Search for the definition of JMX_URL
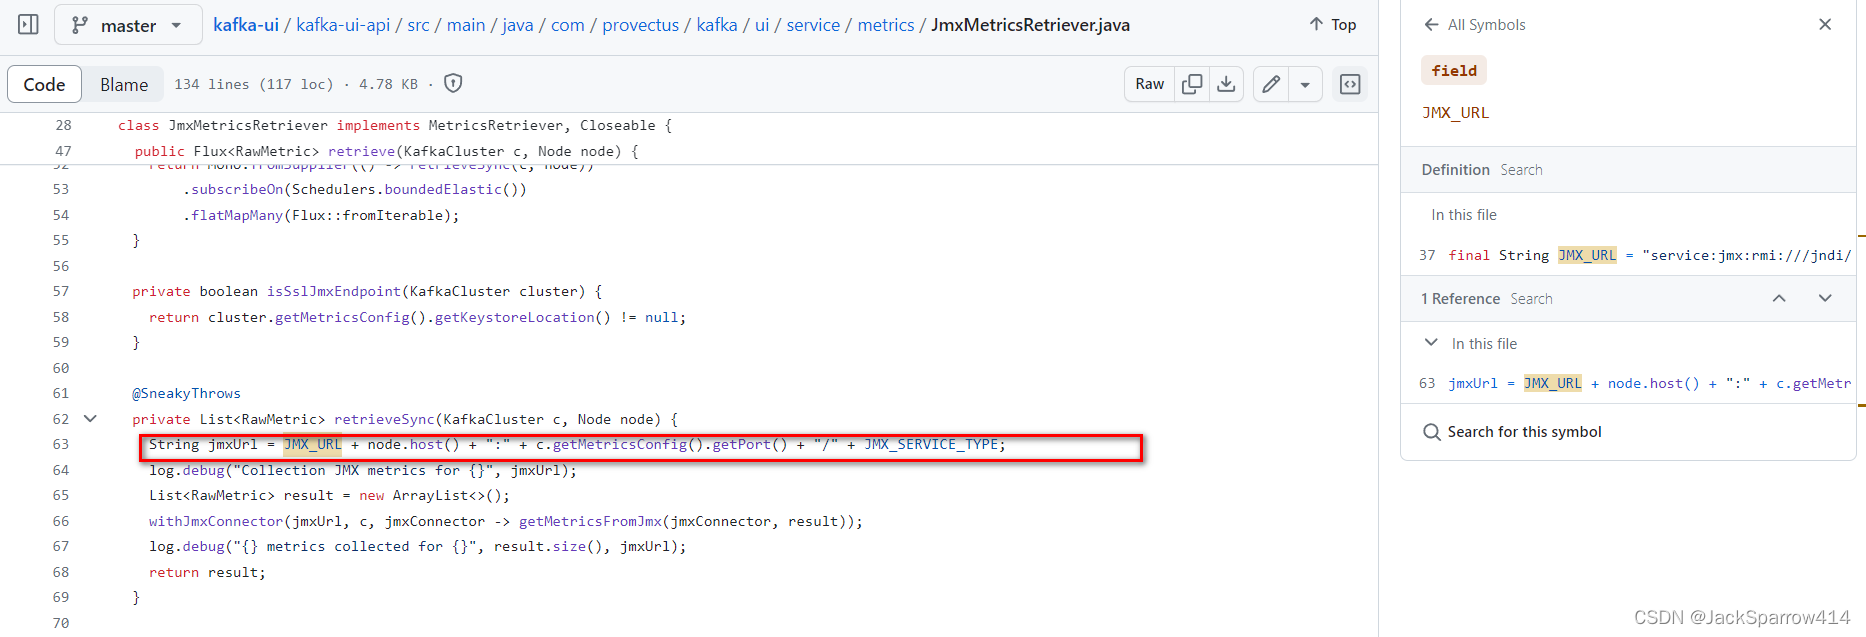 point(1521,170)
